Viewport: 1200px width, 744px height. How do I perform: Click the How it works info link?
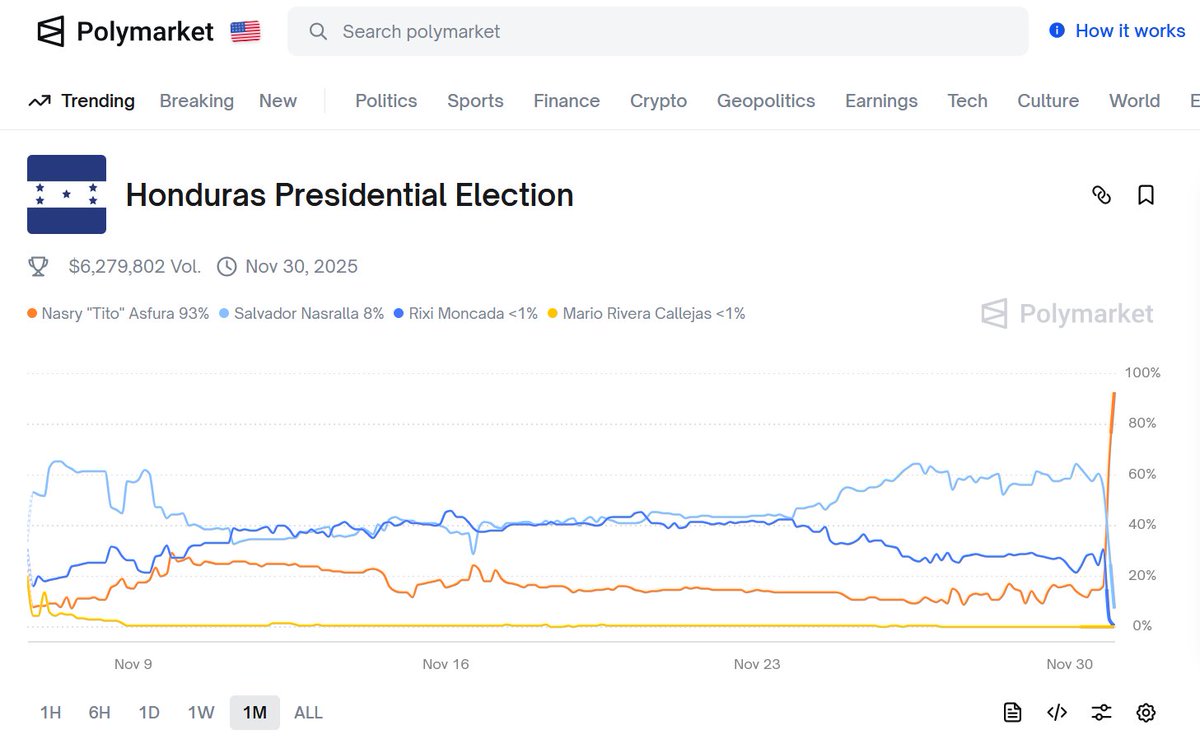pyautogui.click(x=1117, y=31)
